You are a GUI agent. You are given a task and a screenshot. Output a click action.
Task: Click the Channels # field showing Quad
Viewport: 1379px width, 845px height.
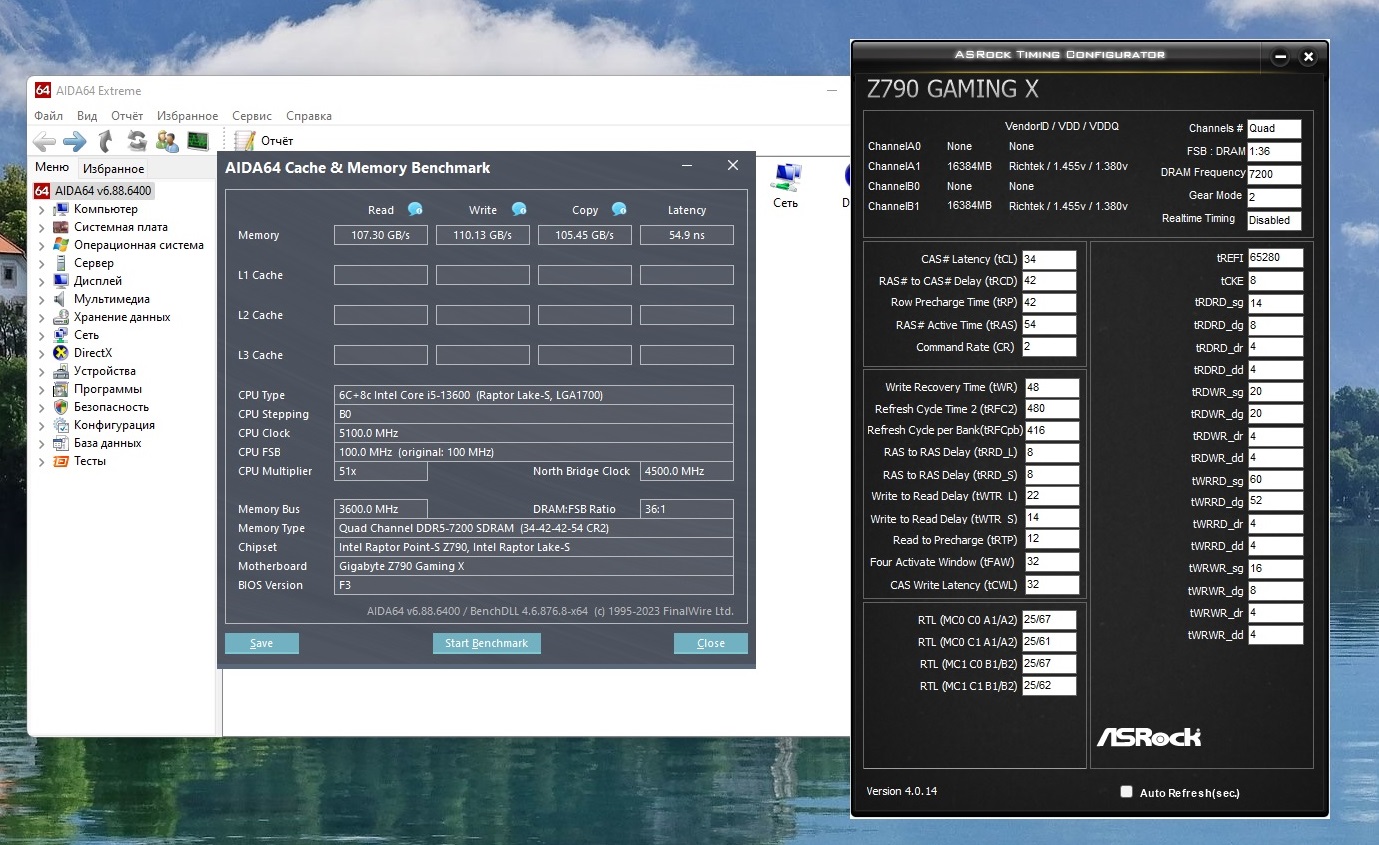[1274, 128]
